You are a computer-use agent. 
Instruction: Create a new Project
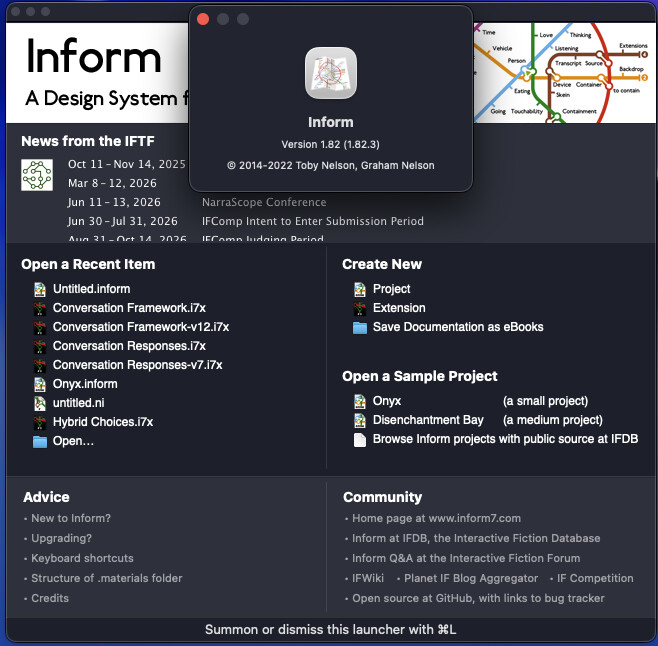(x=391, y=289)
